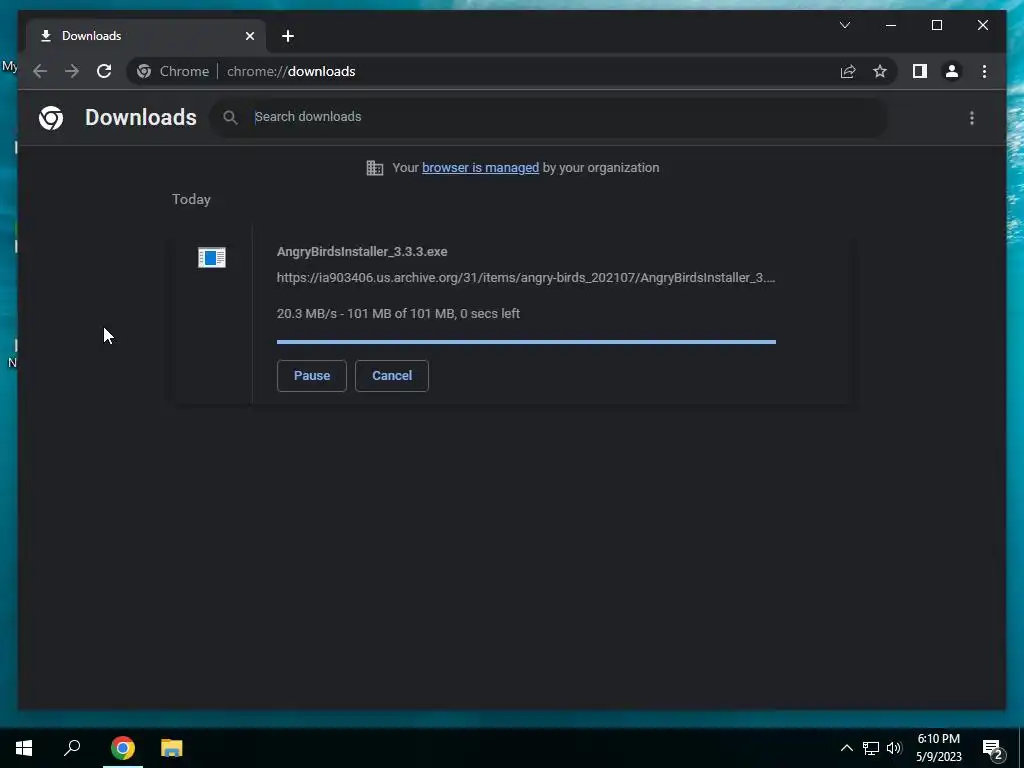Open the notification center icon

(x=993, y=749)
